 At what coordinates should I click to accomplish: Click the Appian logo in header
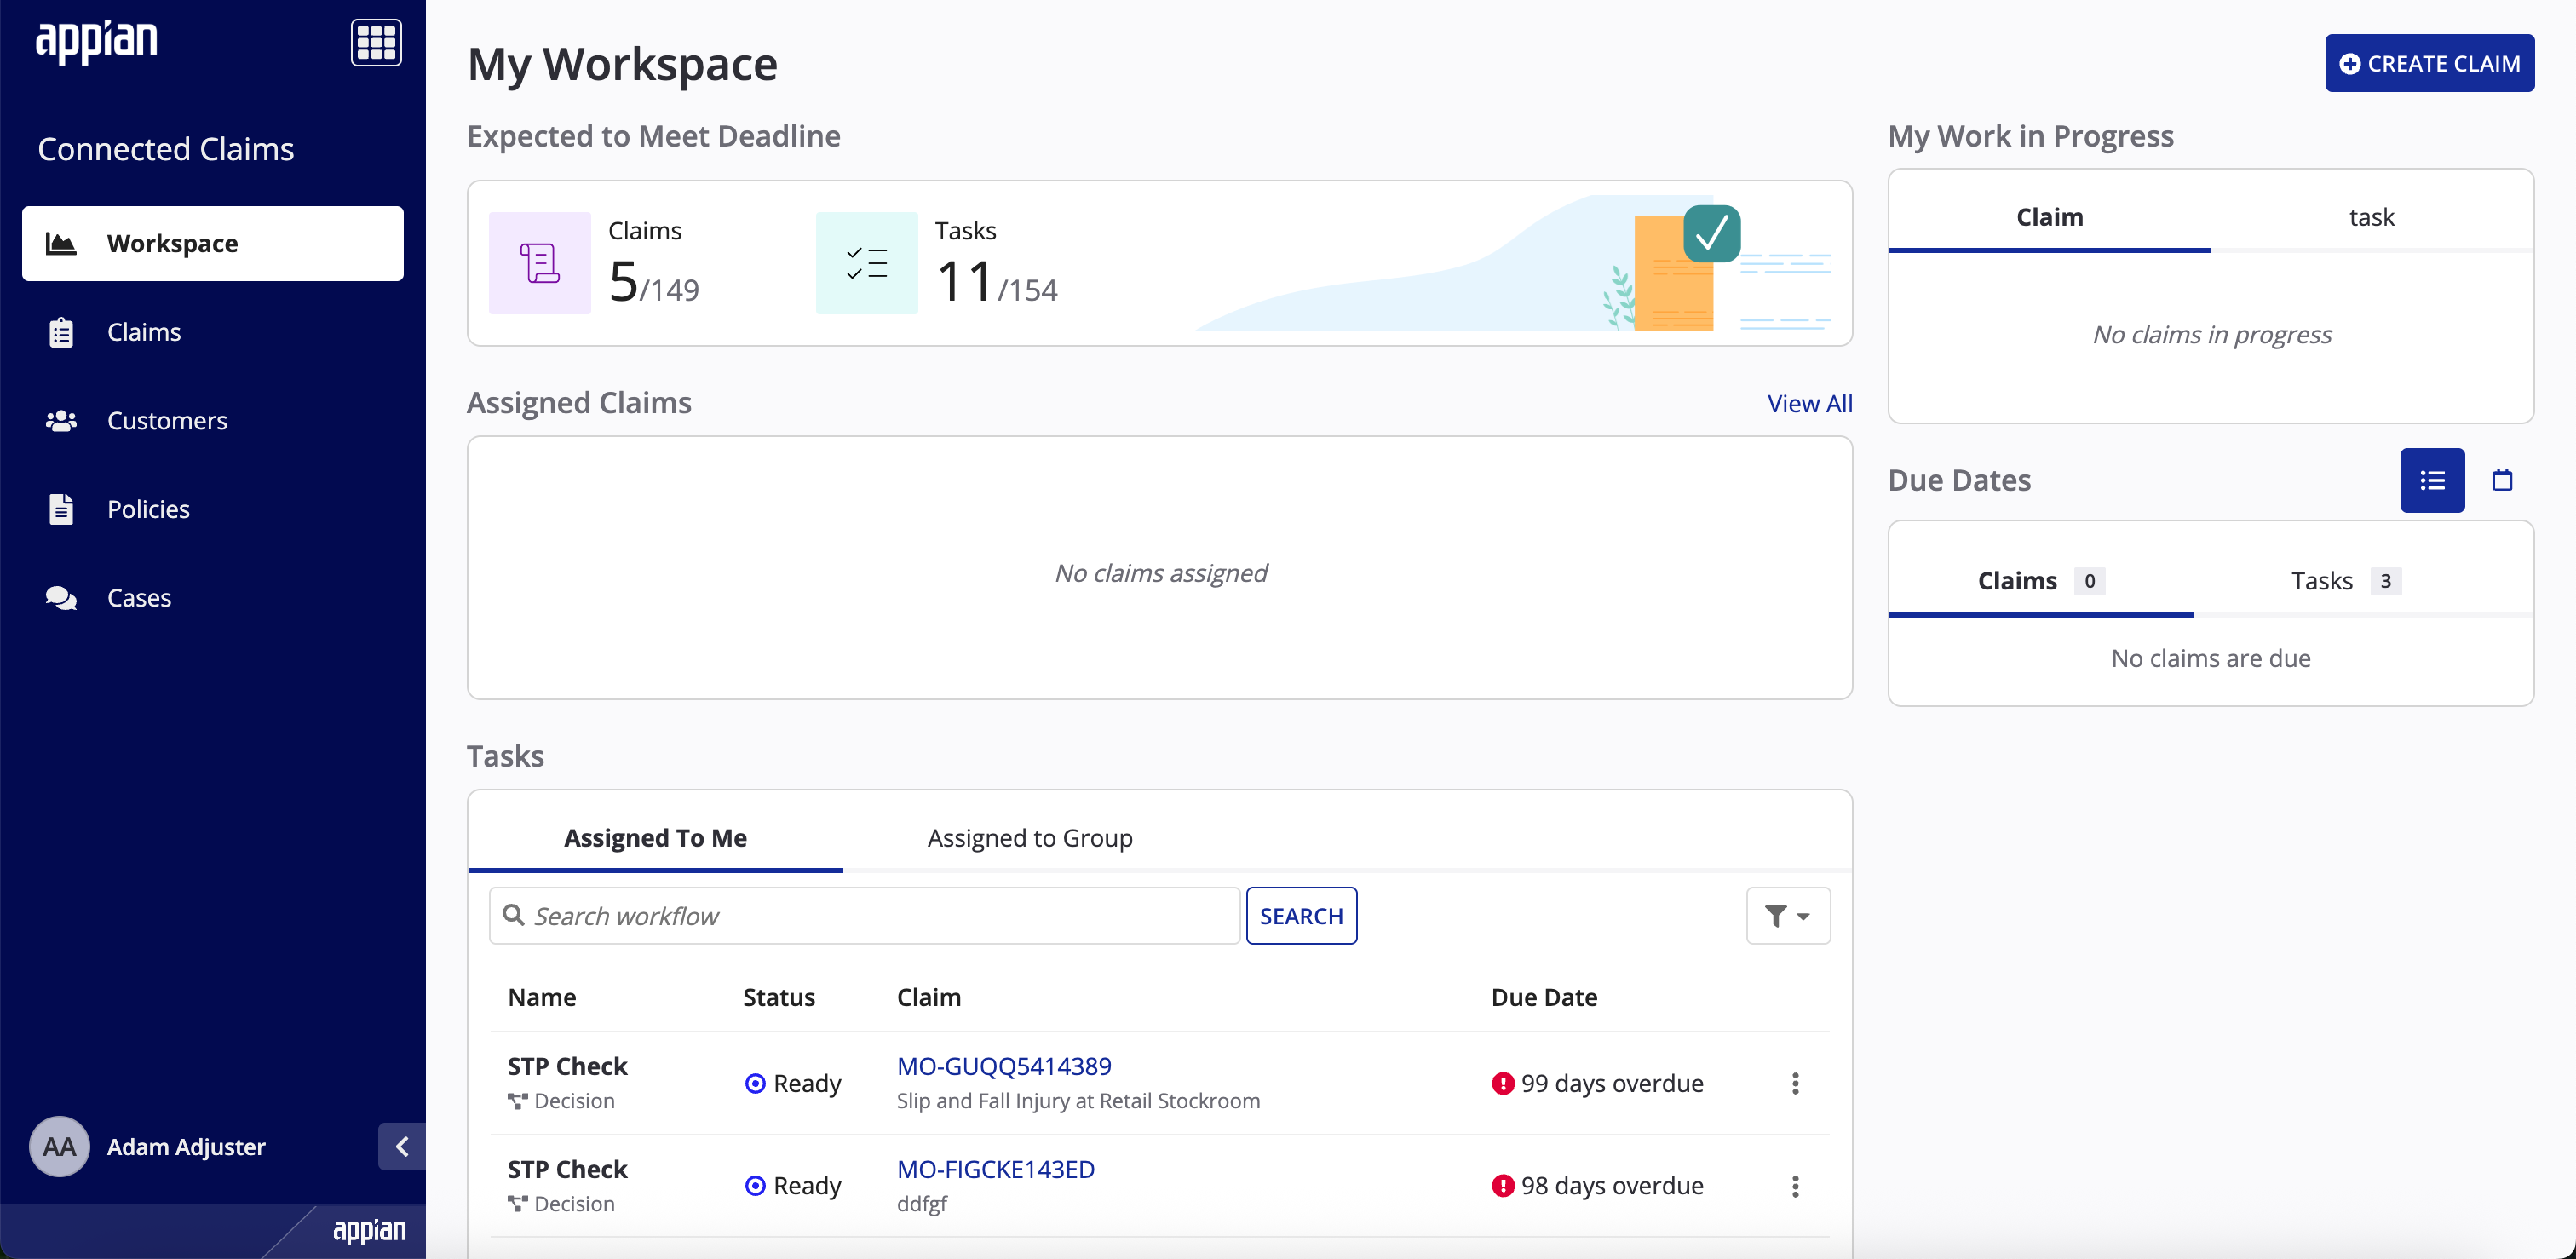tap(97, 41)
